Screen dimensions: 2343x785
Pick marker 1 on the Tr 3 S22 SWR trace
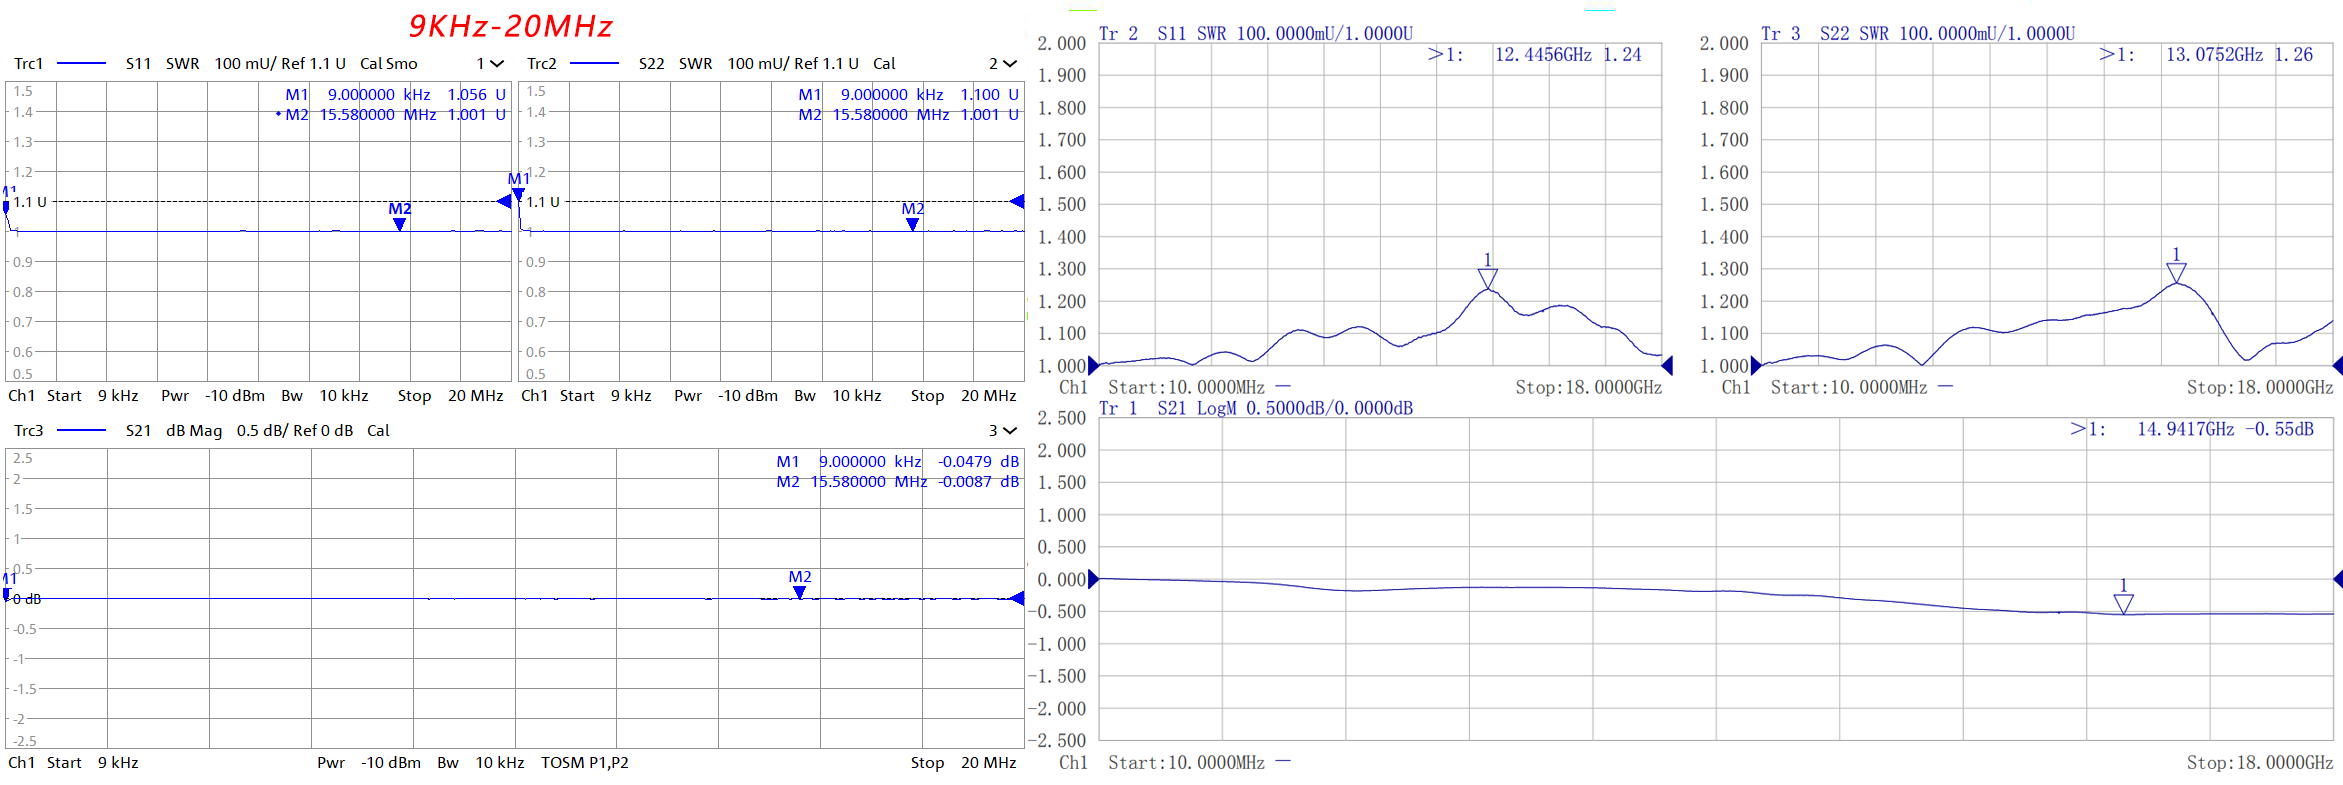pos(2176,272)
